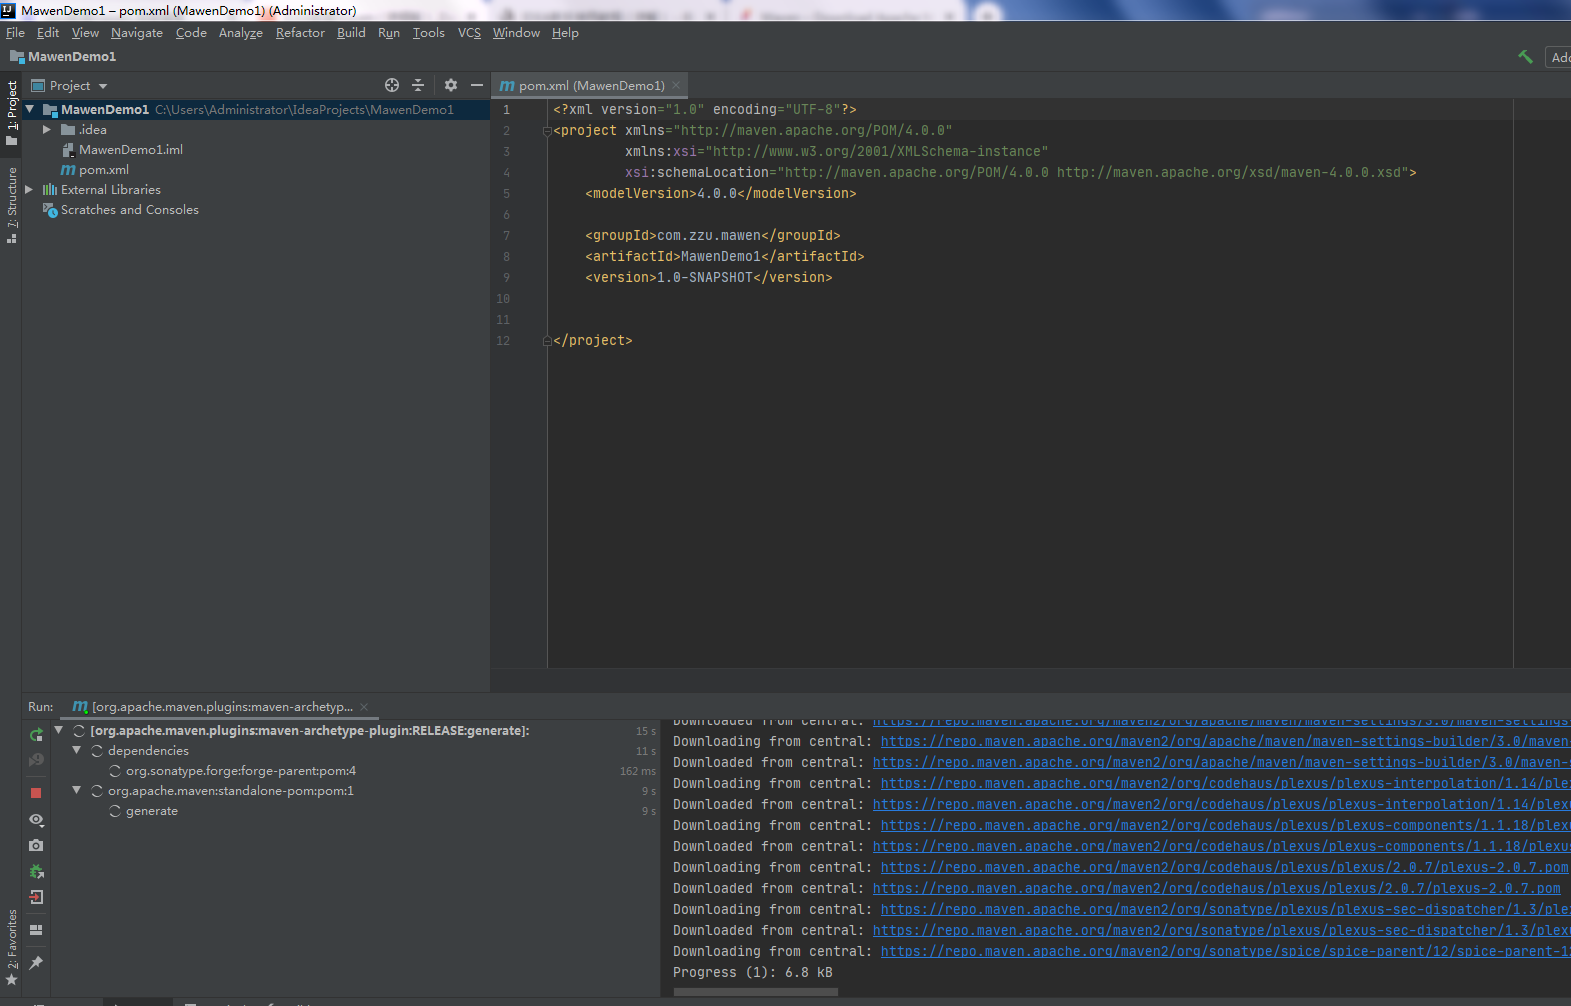Open the plexus-components Downloaded link

(1221, 847)
